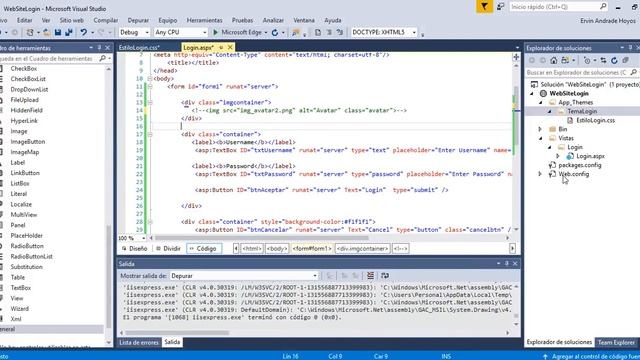Click the document icon after Find in files
This screenshot has width=640, height=360.
pyautogui.click(x=318, y=32)
